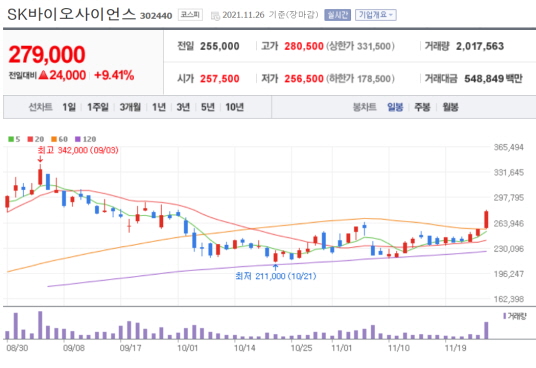Click the 선차트 label
Screen dimensions: 536x368
(40, 107)
